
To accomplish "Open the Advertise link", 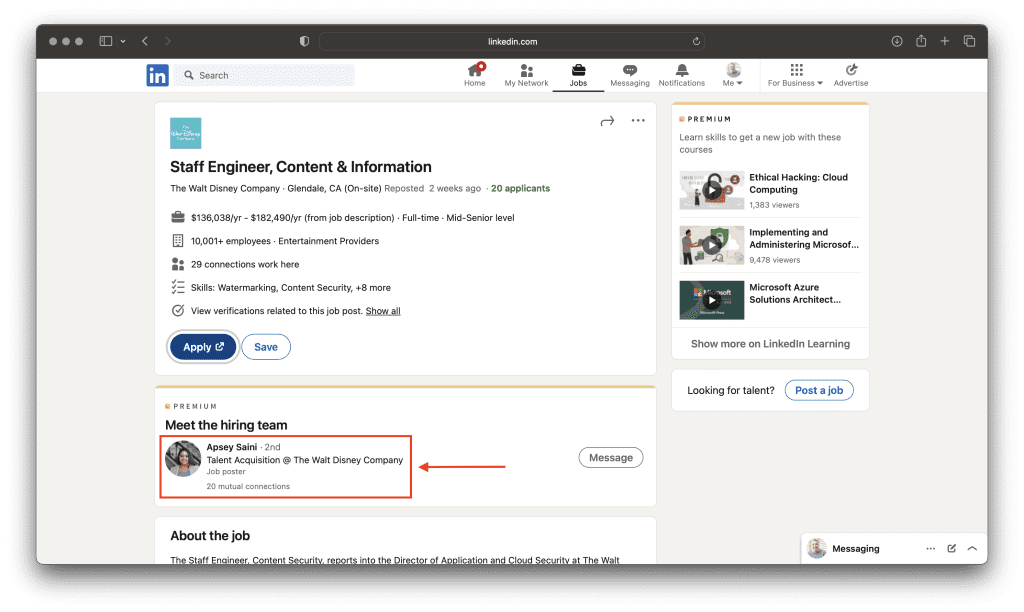I will [851, 75].
